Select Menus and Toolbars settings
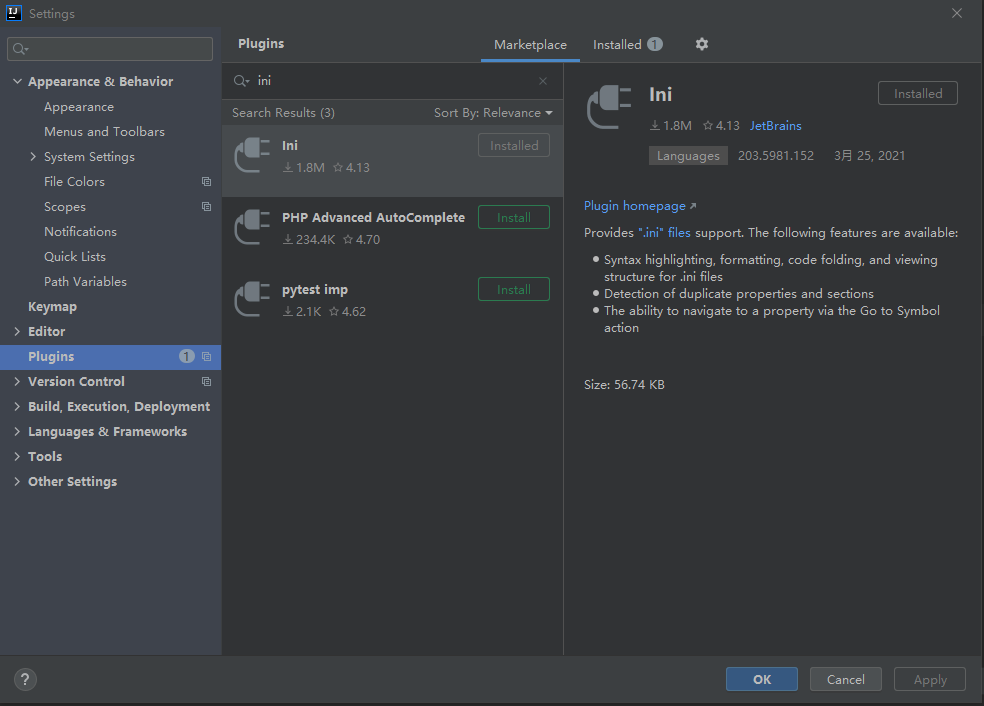The width and height of the screenshot is (984, 706). [104, 132]
